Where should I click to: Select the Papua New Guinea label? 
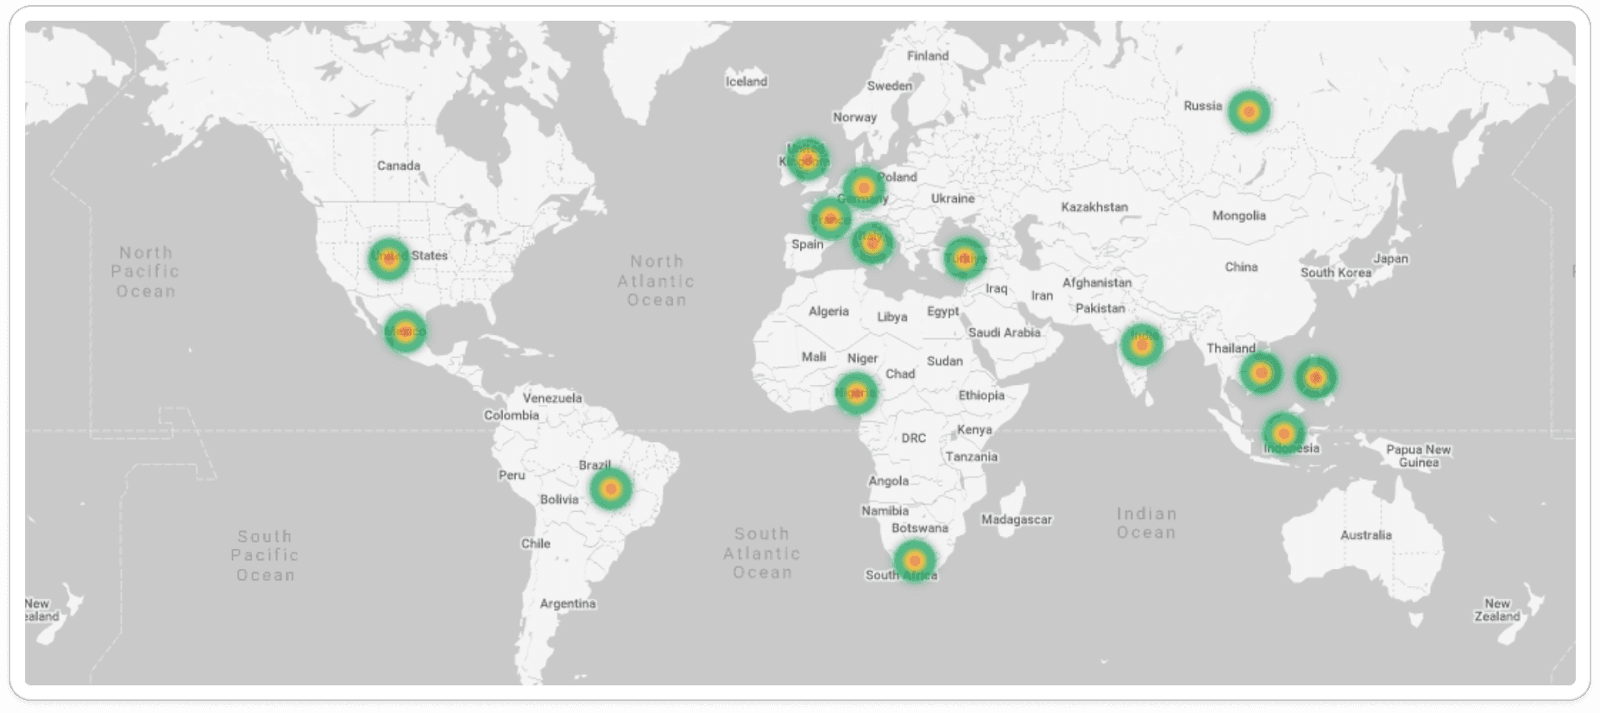[1418, 456]
